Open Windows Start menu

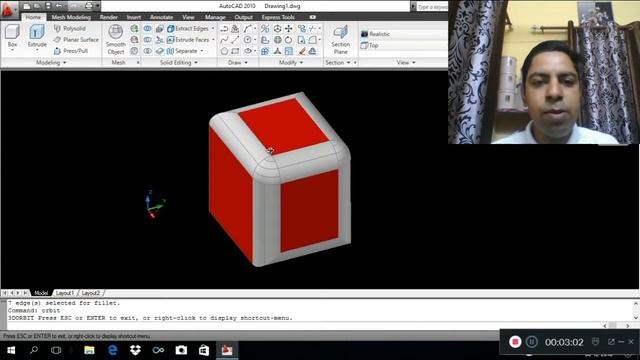pyautogui.click(x=11, y=350)
